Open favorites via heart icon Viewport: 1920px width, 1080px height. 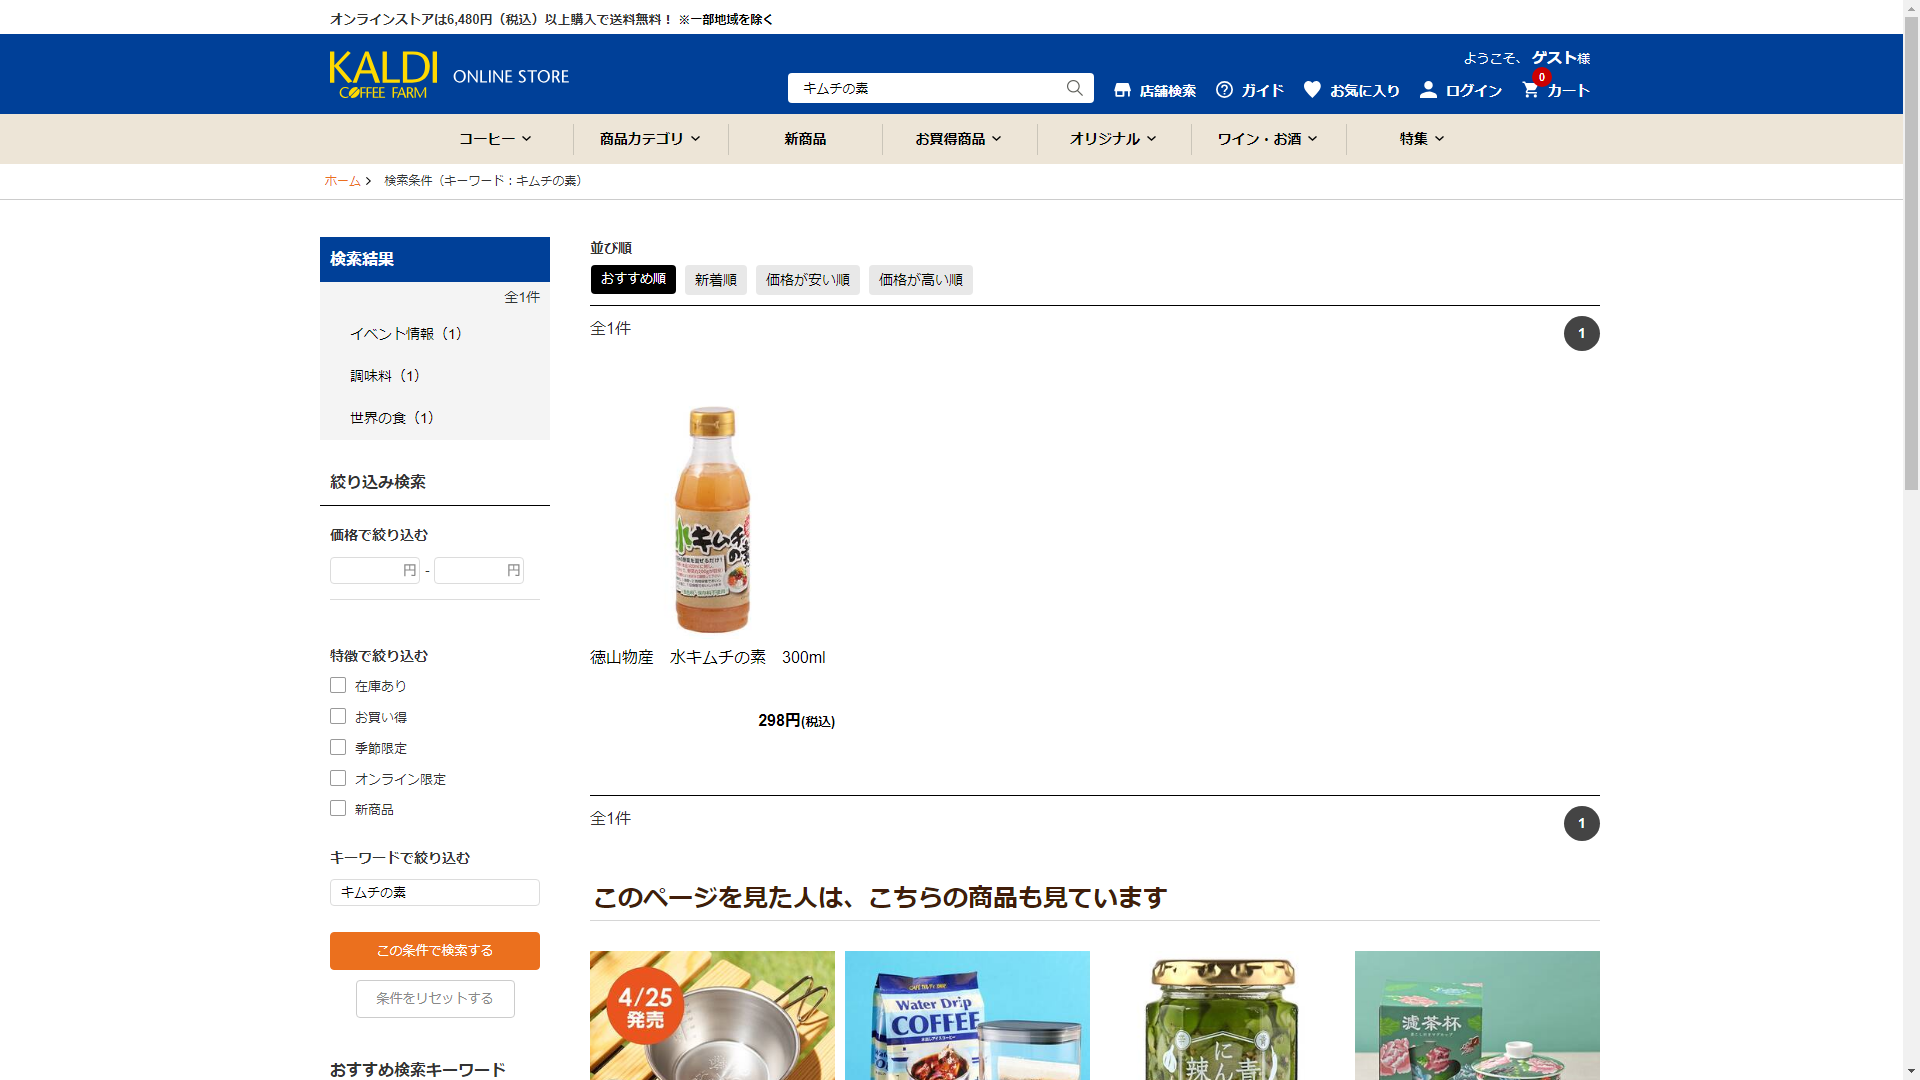point(1312,89)
